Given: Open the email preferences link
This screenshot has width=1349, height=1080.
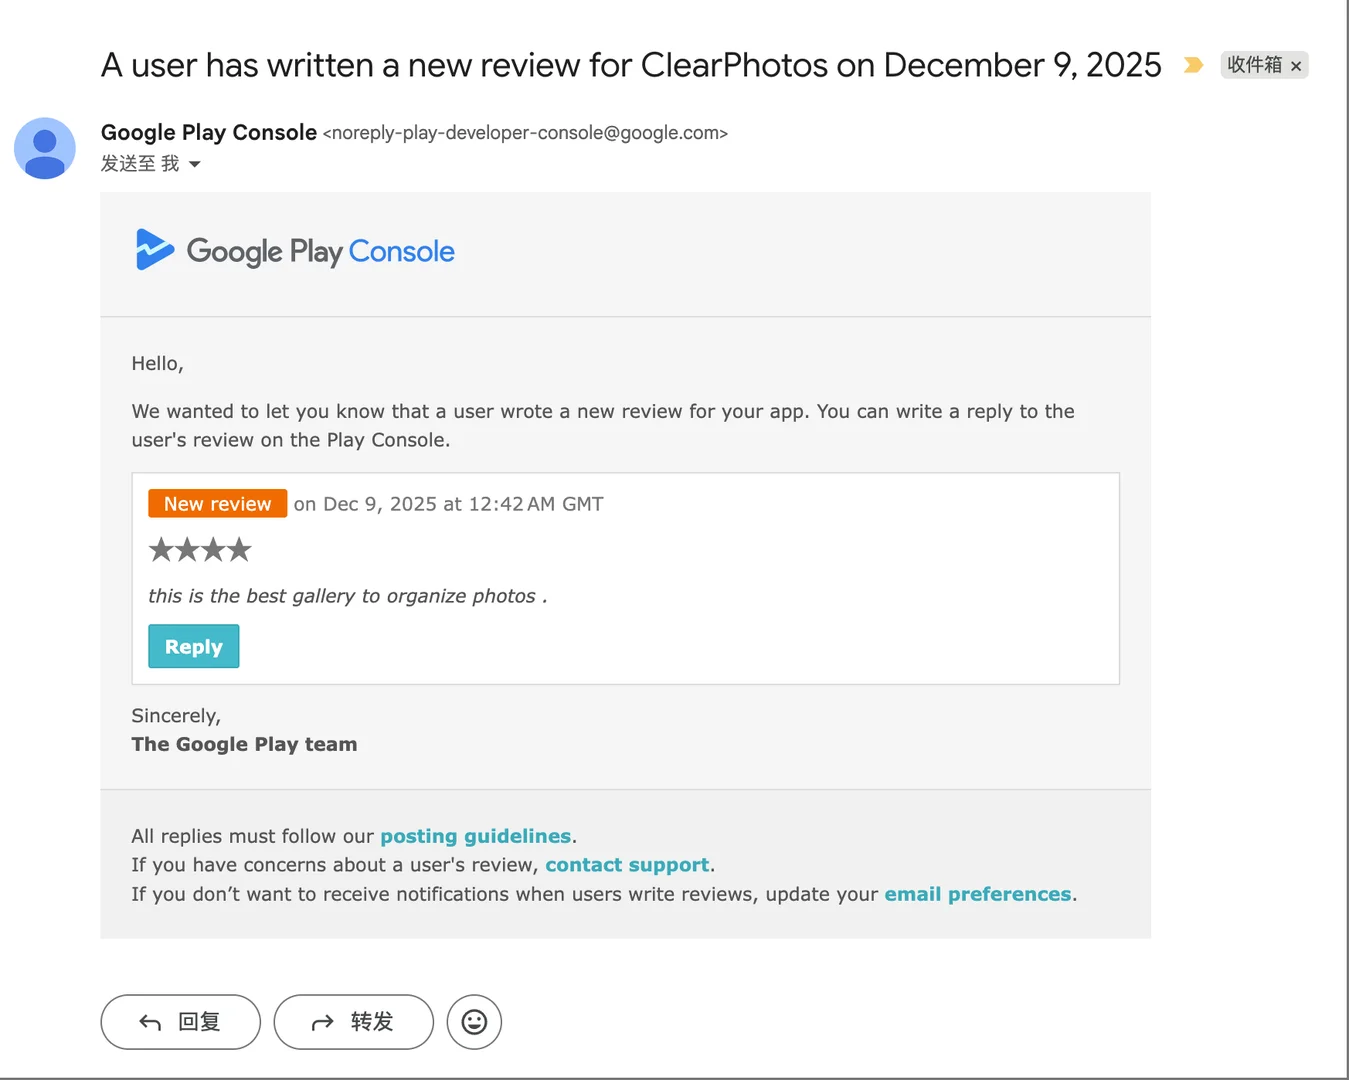Looking at the screenshot, I should click(977, 894).
